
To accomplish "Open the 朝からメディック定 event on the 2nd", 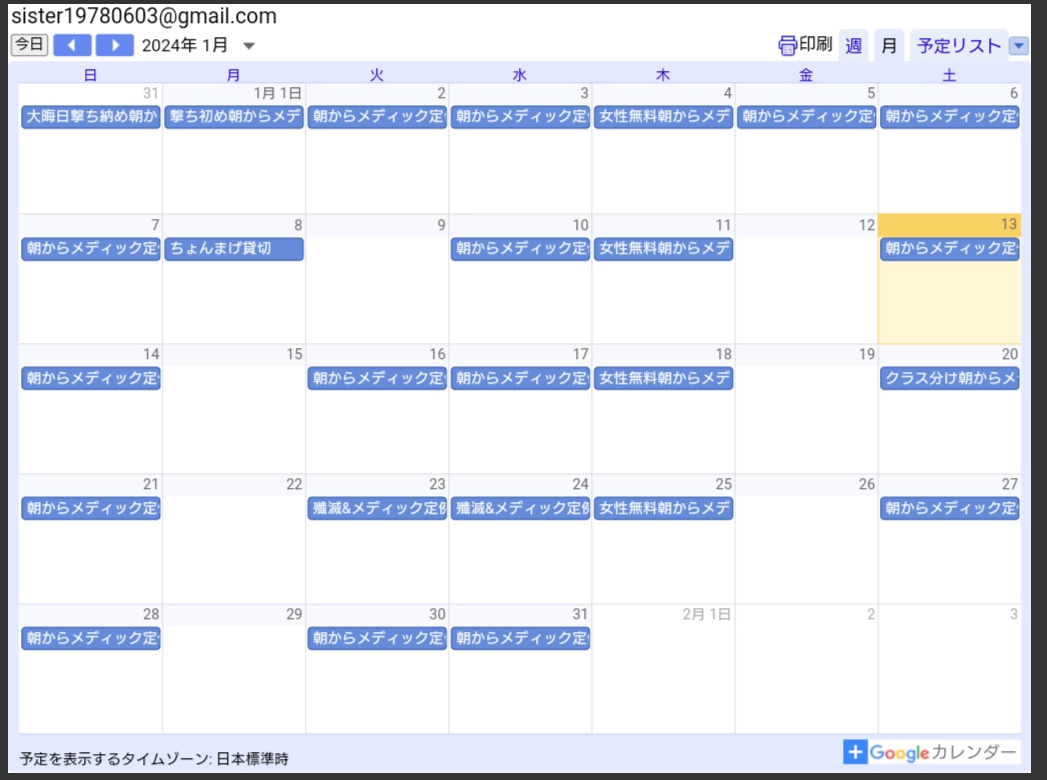I will [x=377, y=116].
